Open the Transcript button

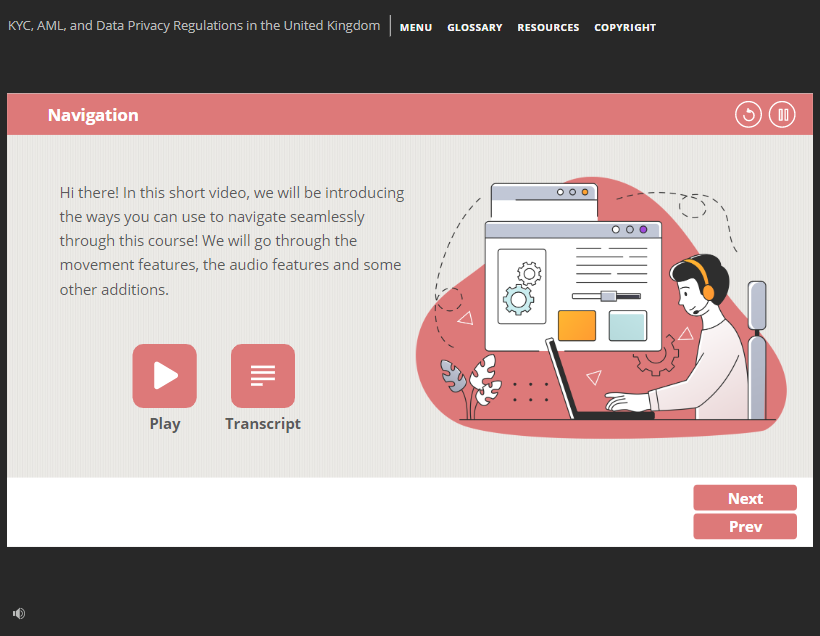263,376
